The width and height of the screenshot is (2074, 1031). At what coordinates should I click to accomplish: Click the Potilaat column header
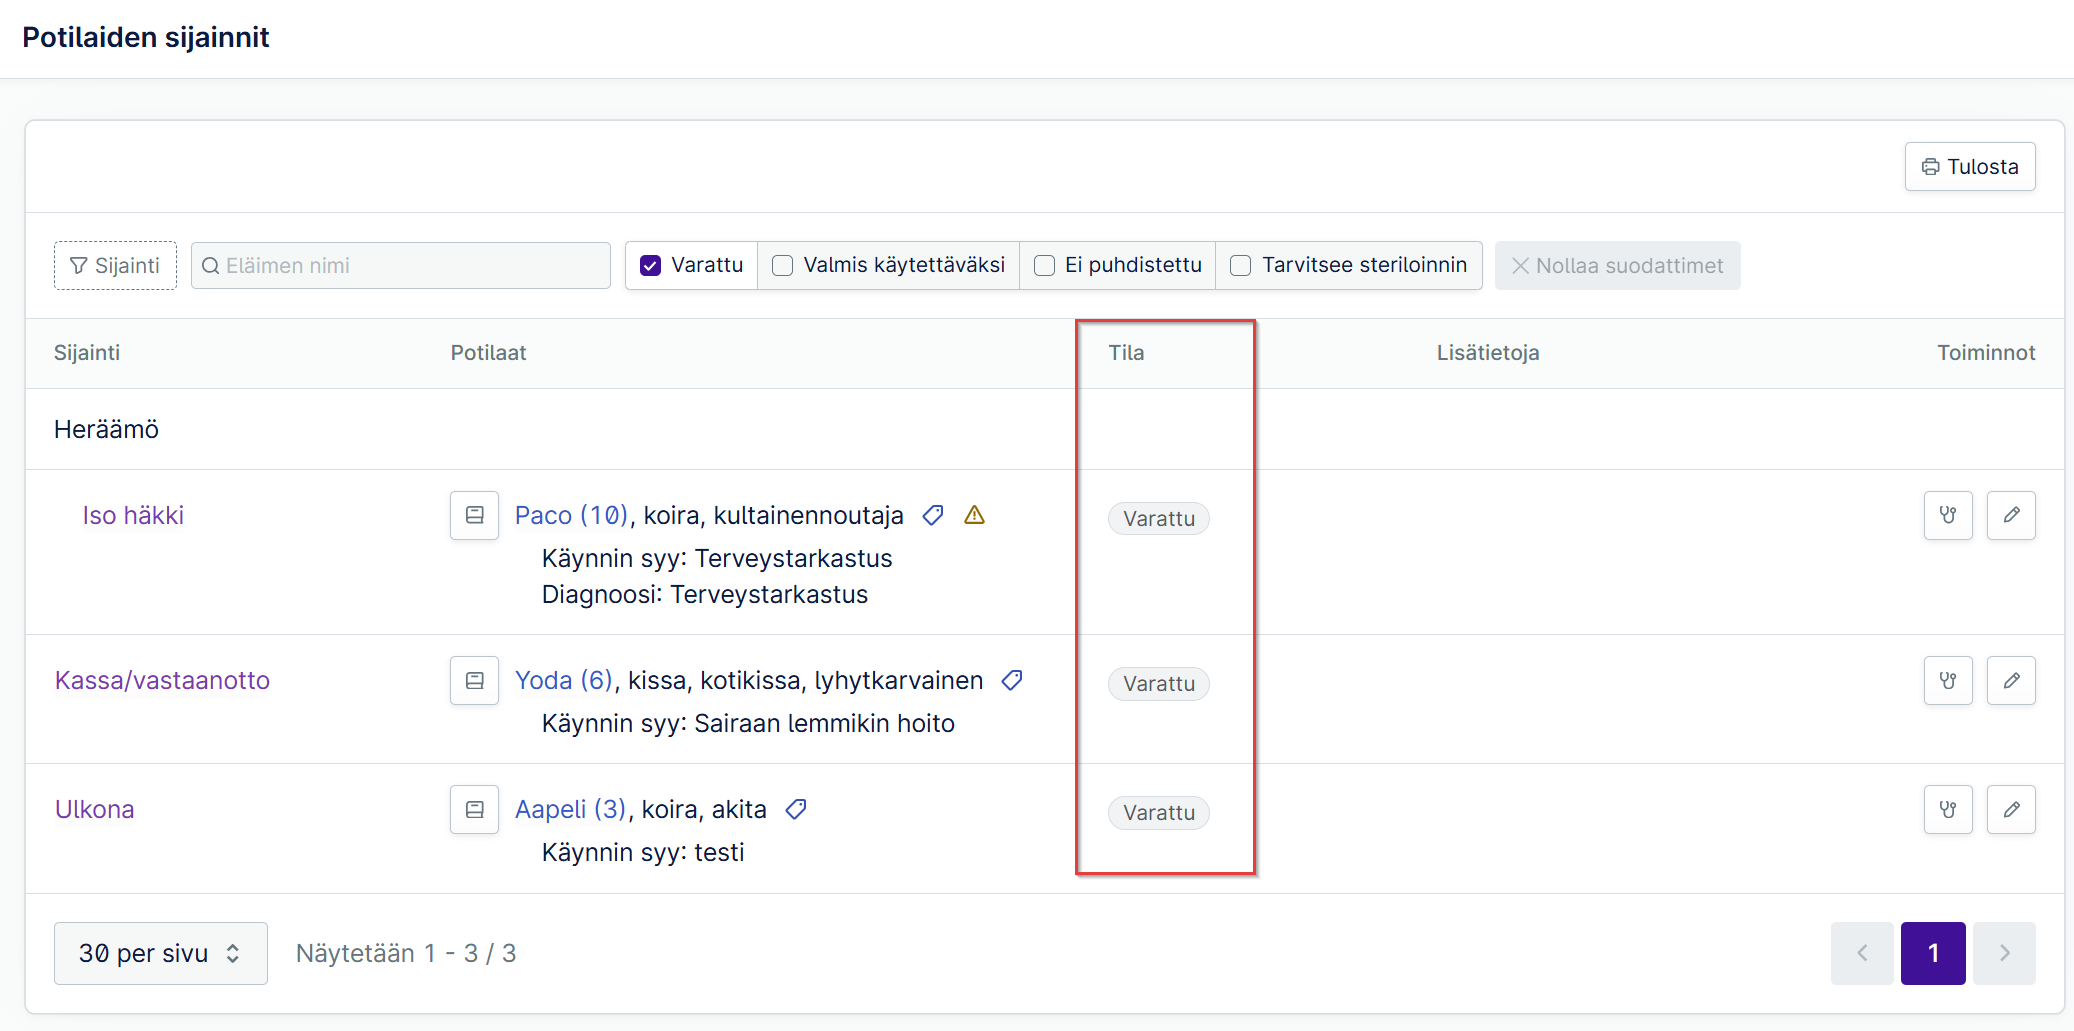pos(488,352)
